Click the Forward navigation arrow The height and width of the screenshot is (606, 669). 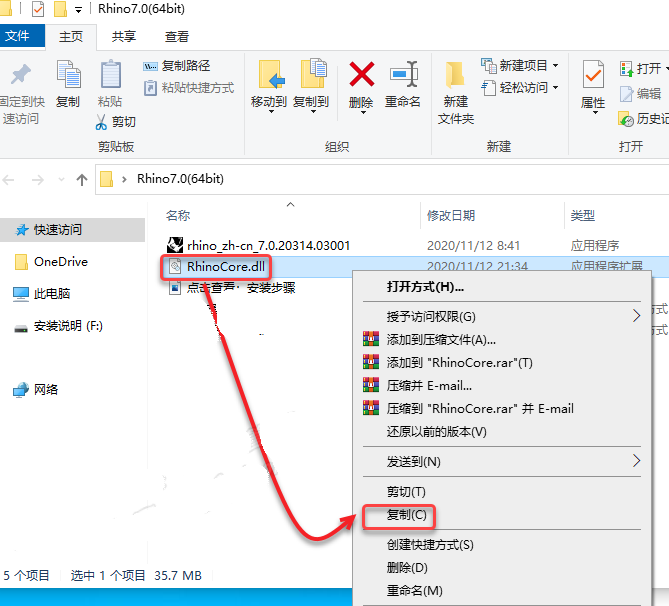(x=38, y=180)
